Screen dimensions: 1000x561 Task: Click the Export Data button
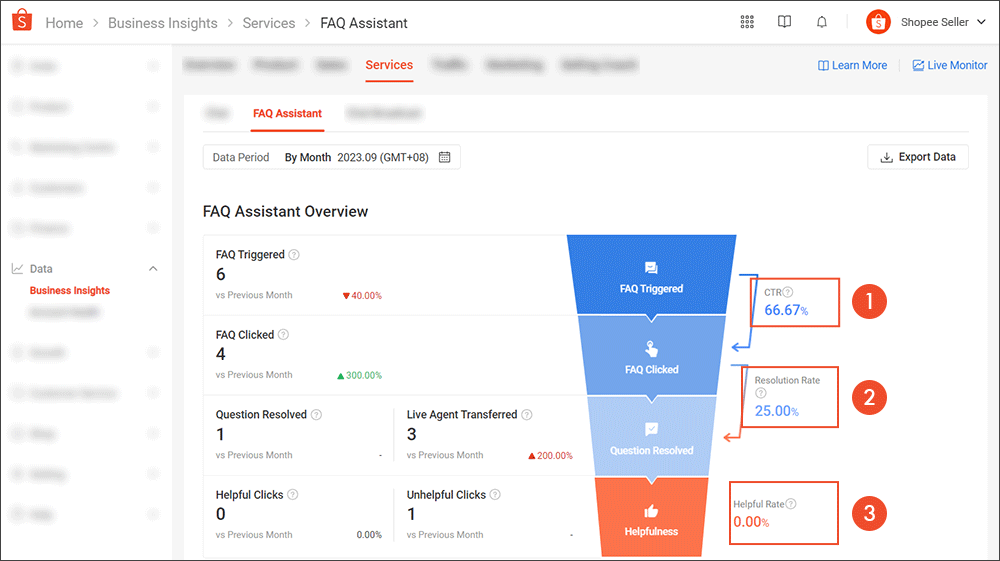click(918, 157)
